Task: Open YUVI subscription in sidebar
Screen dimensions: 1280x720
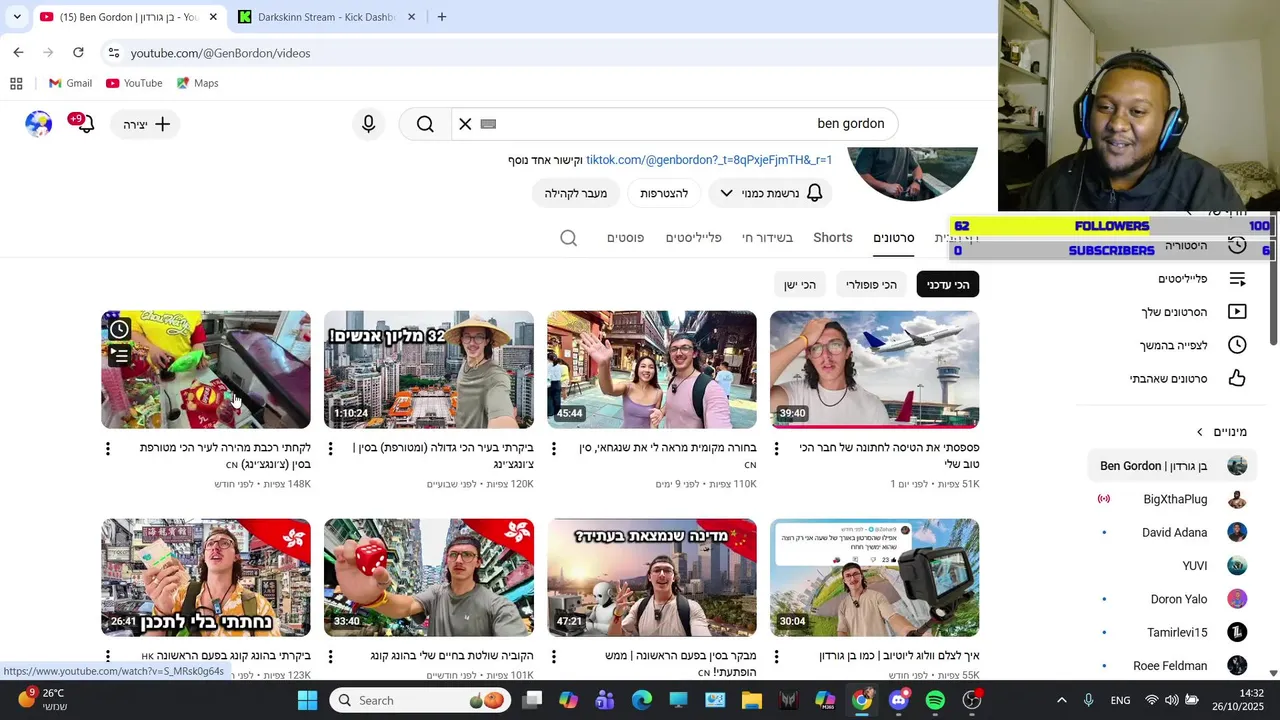Action: coord(1174,566)
